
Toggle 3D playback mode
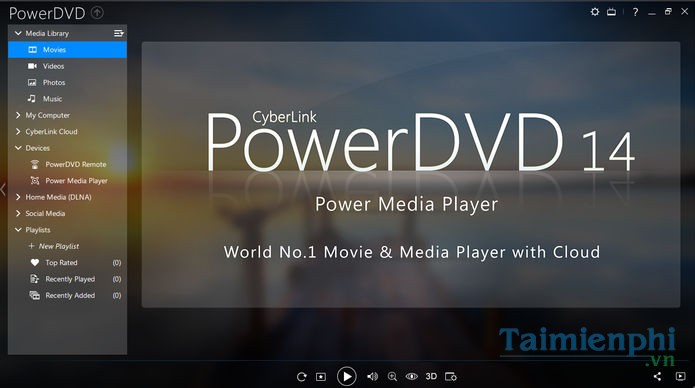tap(431, 376)
